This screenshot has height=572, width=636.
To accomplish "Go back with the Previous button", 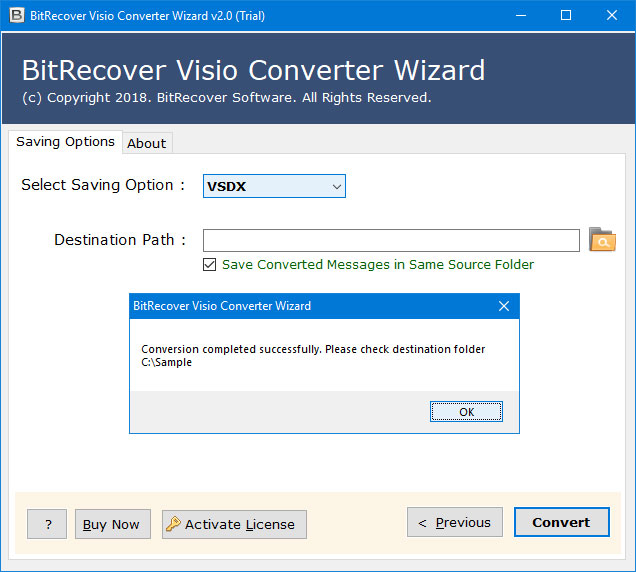I will point(455,522).
